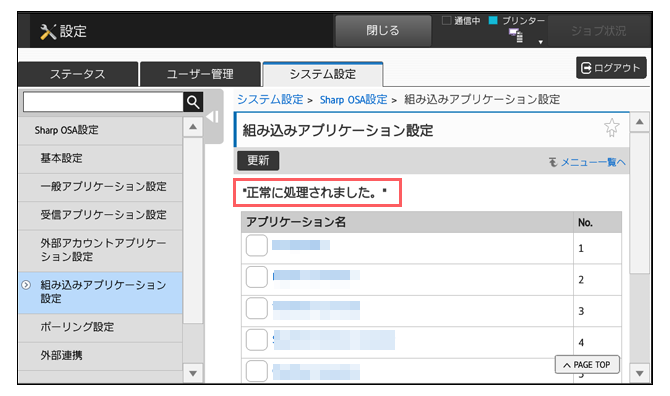Click the sidebar scroll up arrow
The image size is (670, 396).
(x=193, y=127)
